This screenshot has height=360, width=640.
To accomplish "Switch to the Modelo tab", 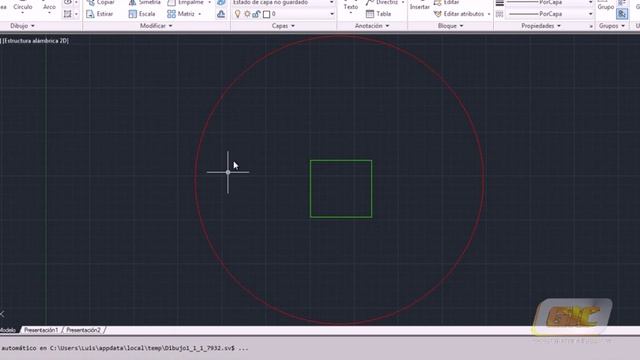I will (8, 330).
